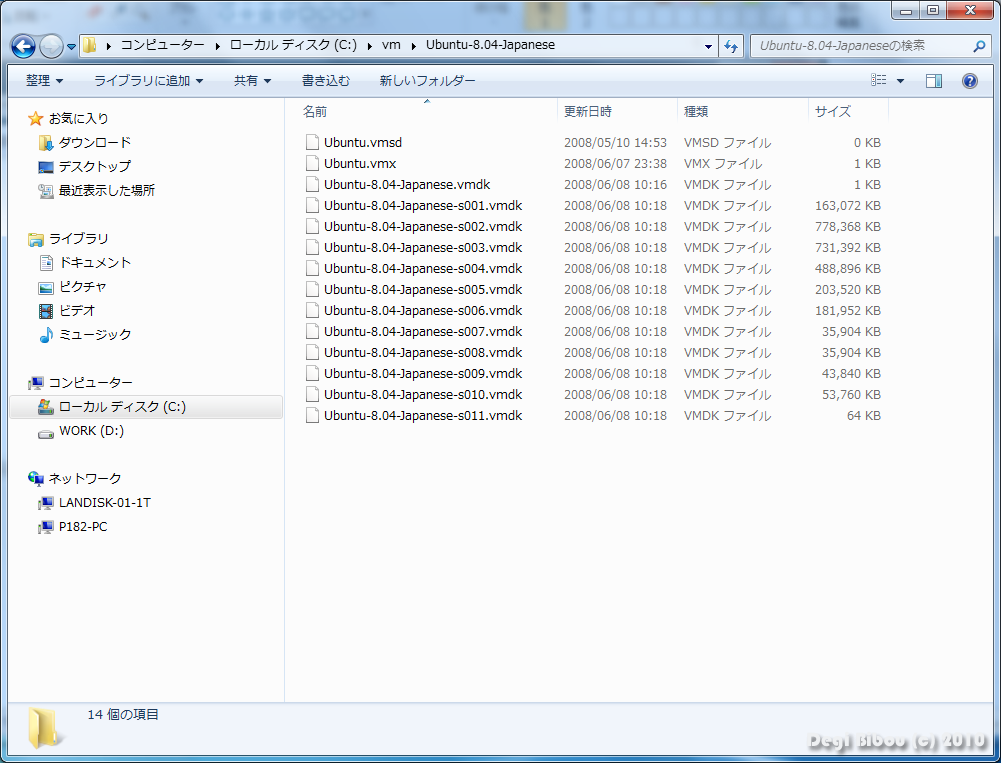Screen dimensions: 1001x763
Task: Select ライブラリ in the navigation pane
Action: 79,239
